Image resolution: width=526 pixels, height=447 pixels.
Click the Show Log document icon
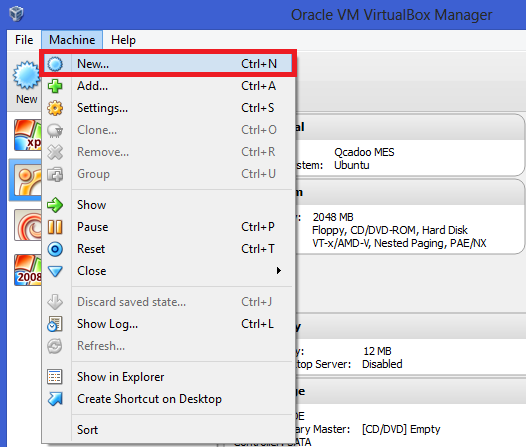(x=55, y=324)
